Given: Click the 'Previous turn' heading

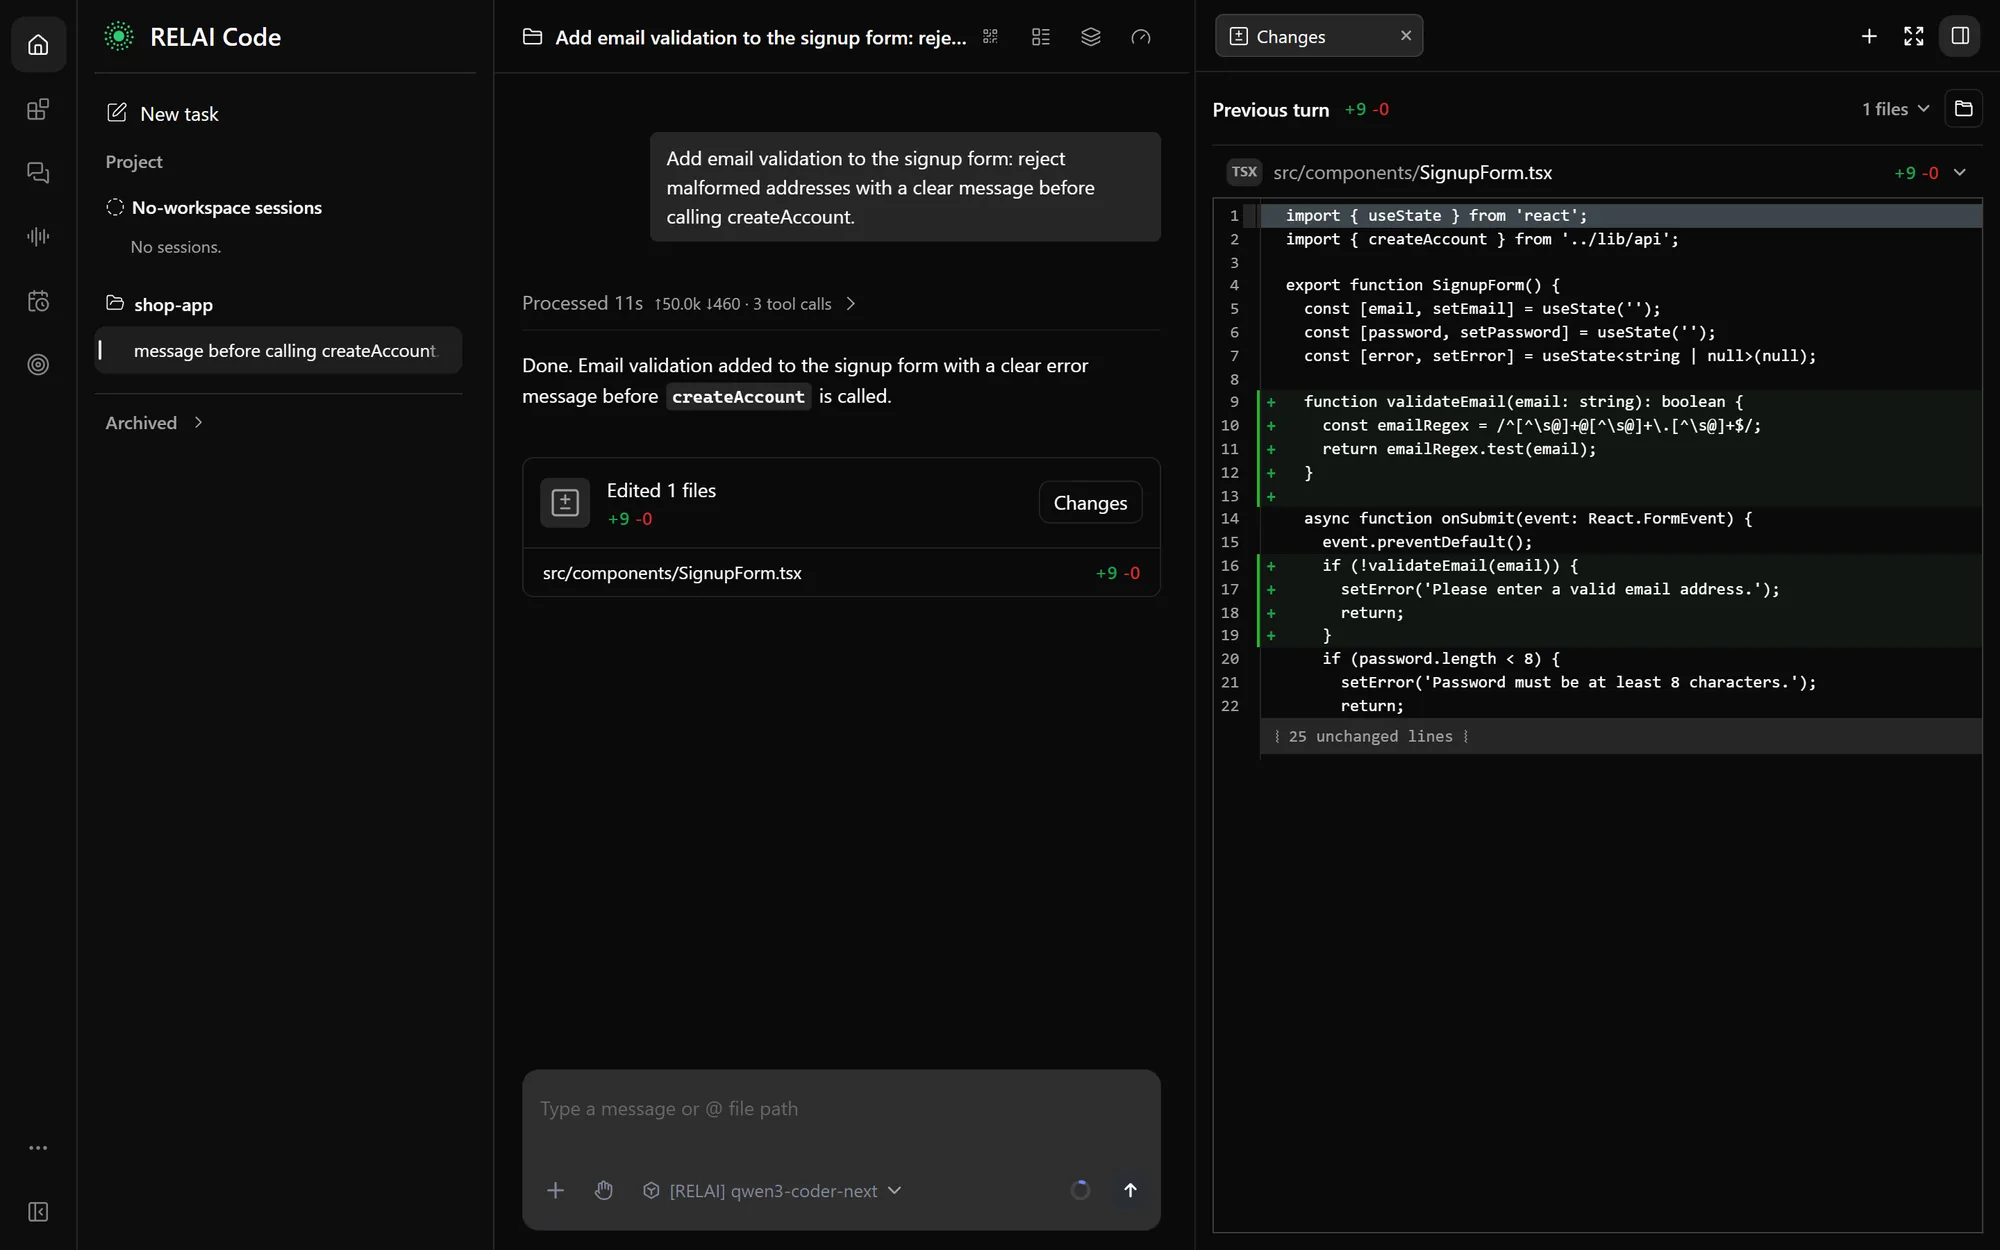Looking at the screenshot, I should point(1271,110).
